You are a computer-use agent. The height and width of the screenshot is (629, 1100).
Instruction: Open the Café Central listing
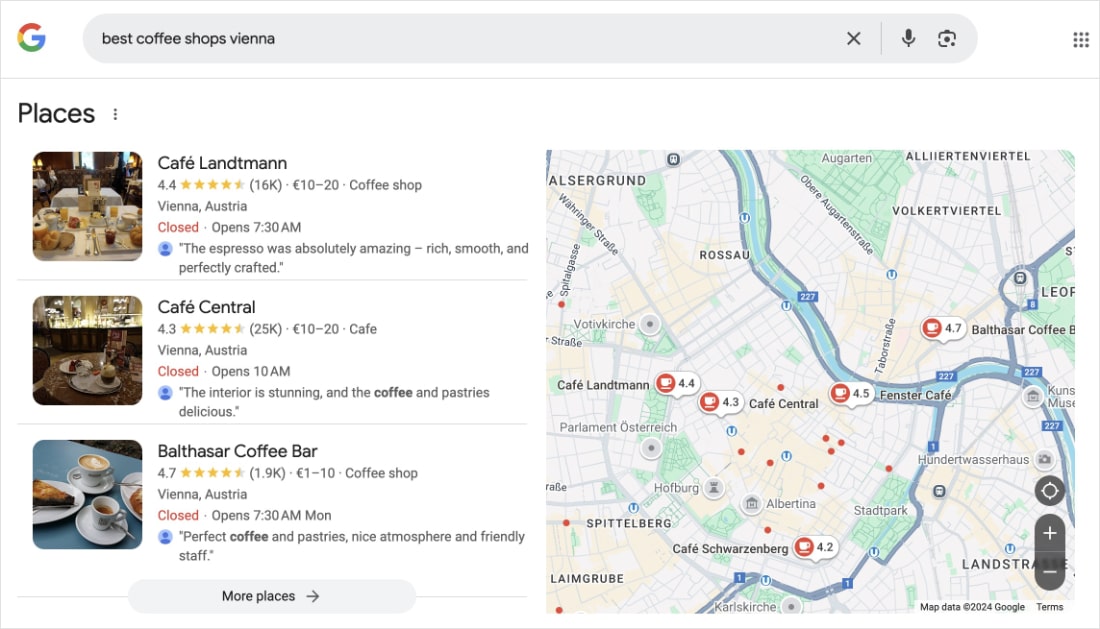click(206, 307)
